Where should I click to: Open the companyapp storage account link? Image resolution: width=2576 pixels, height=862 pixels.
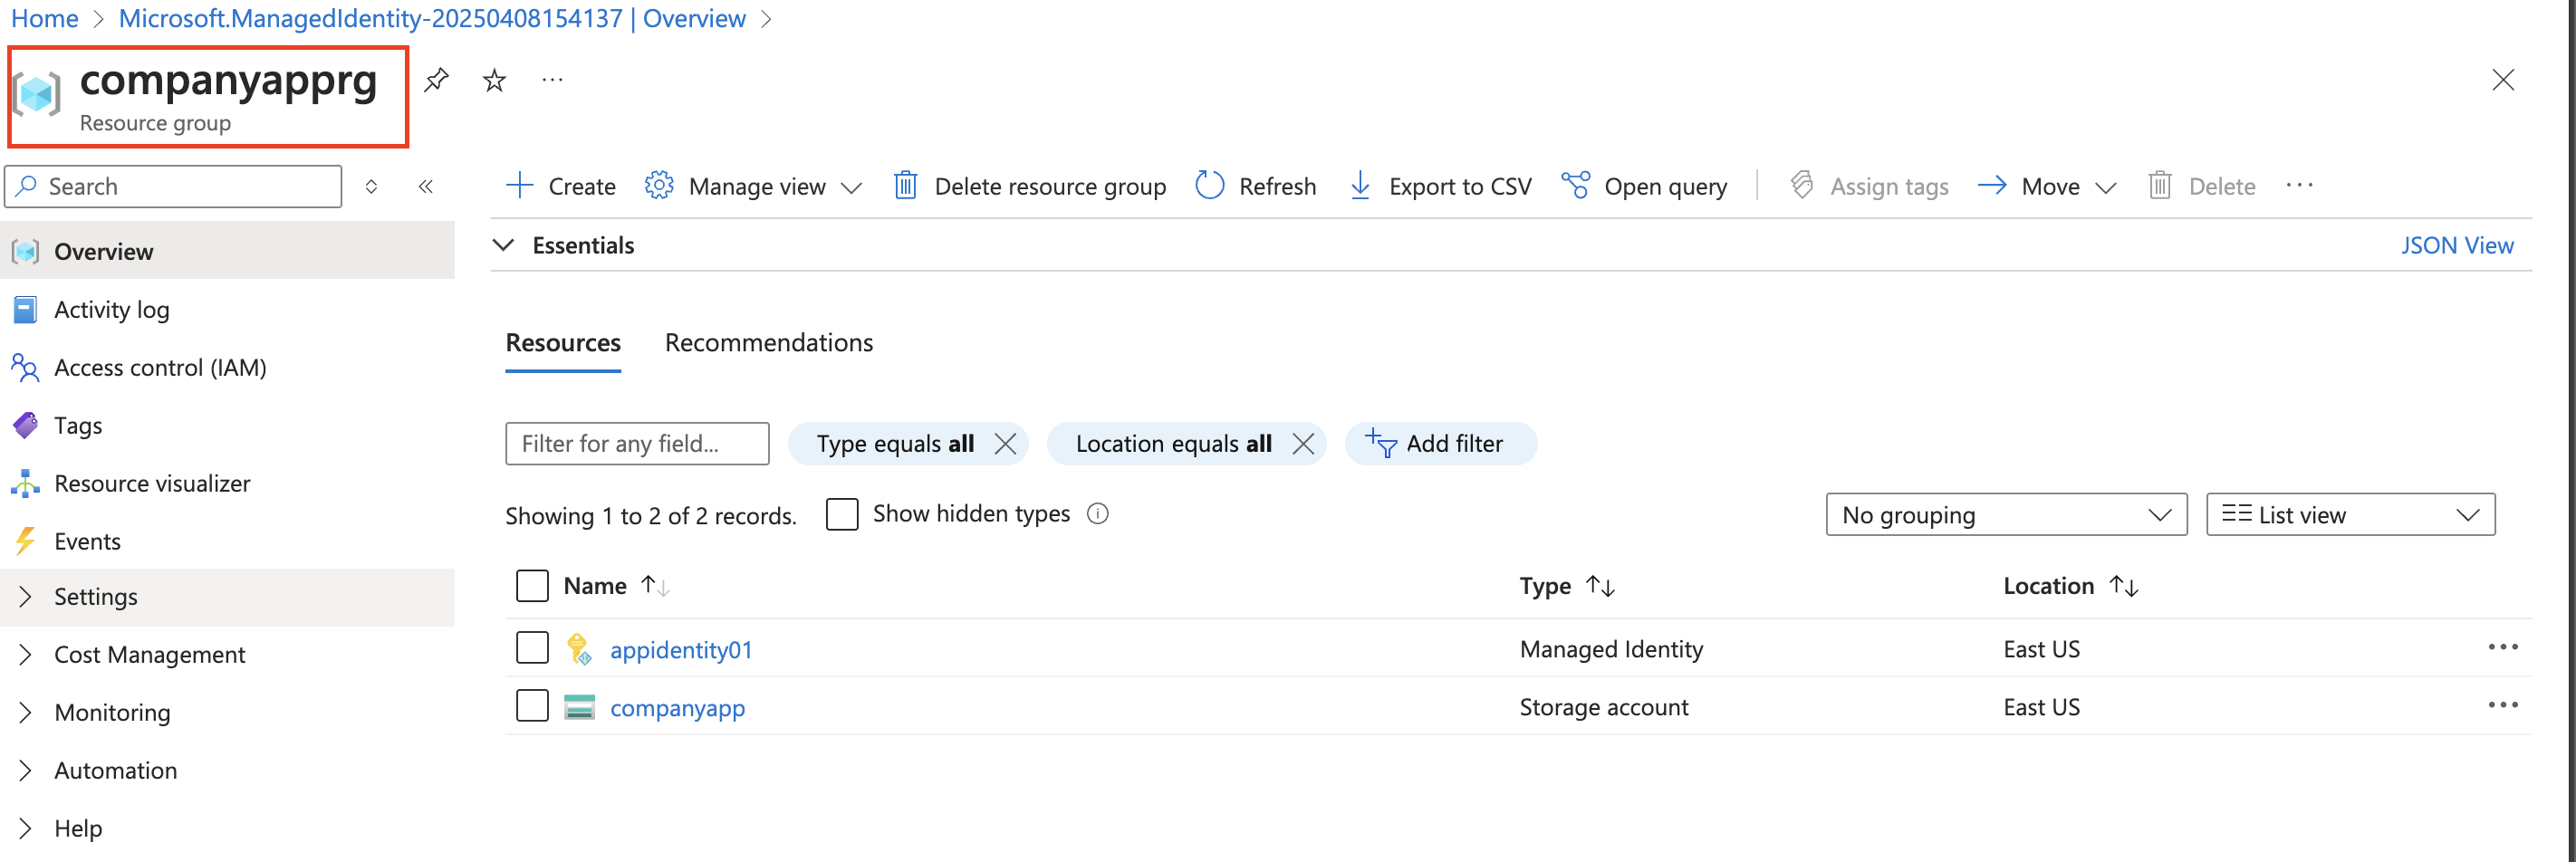[x=677, y=708]
